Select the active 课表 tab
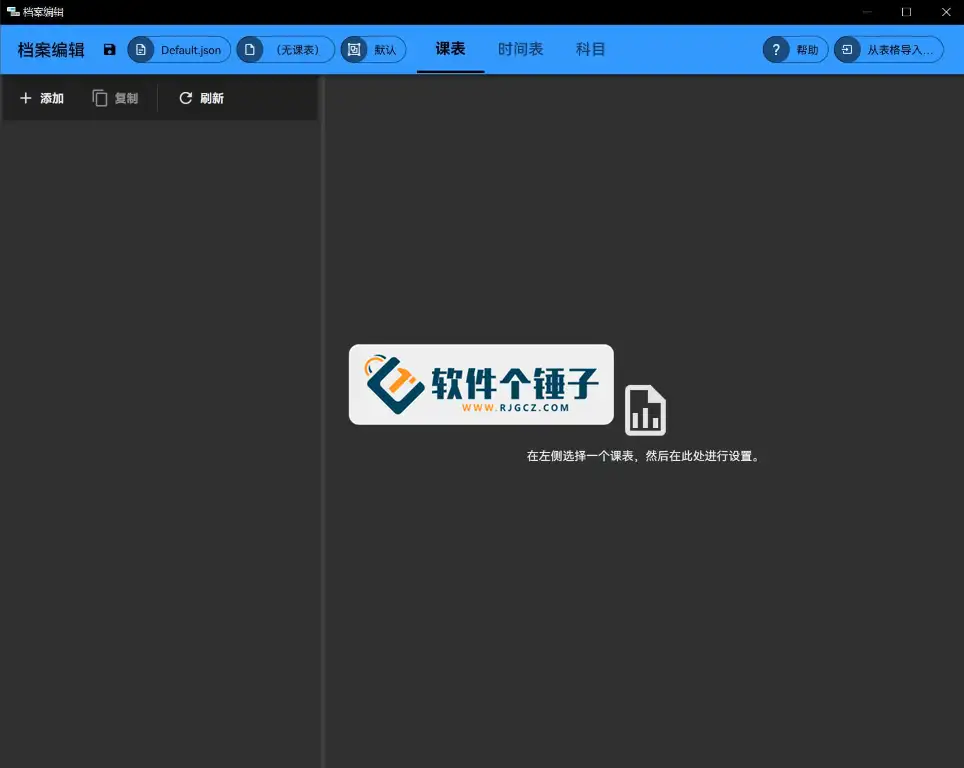The width and height of the screenshot is (964, 768). pyautogui.click(x=450, y=49)
